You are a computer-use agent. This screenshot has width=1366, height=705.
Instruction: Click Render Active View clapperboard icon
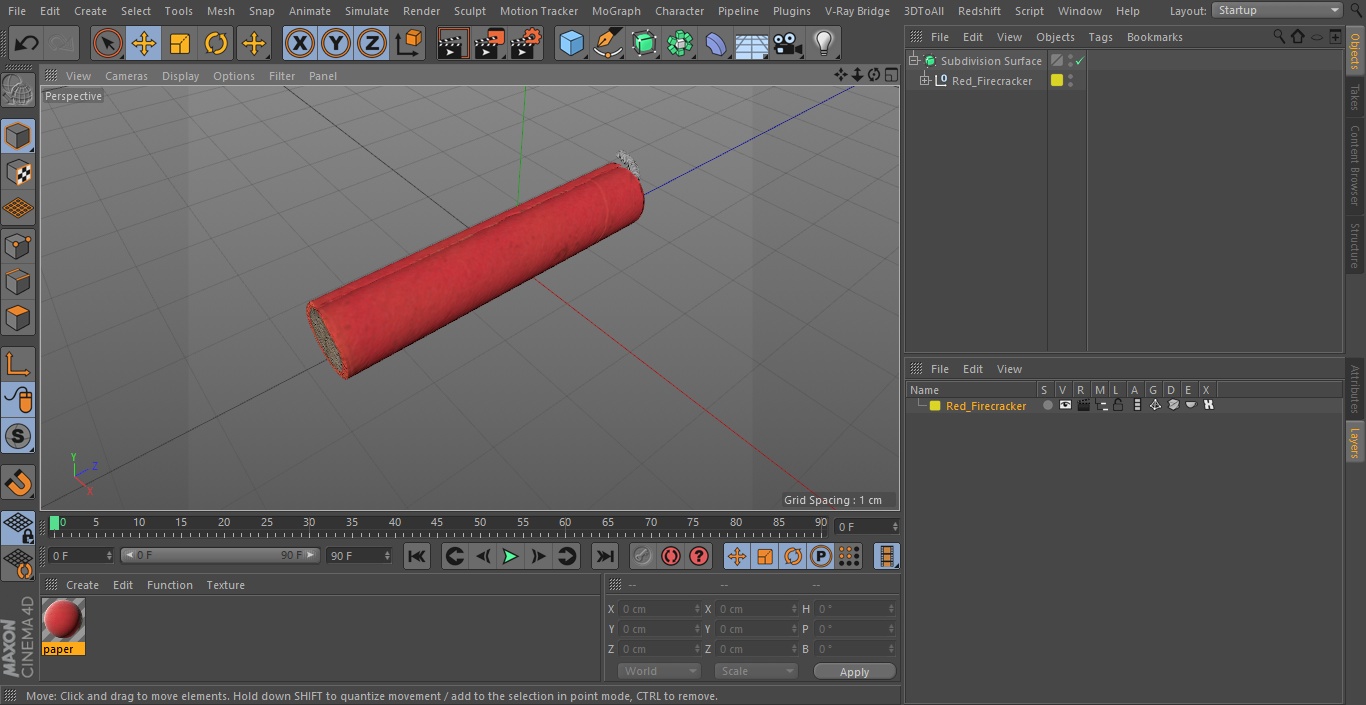(453, 43)
